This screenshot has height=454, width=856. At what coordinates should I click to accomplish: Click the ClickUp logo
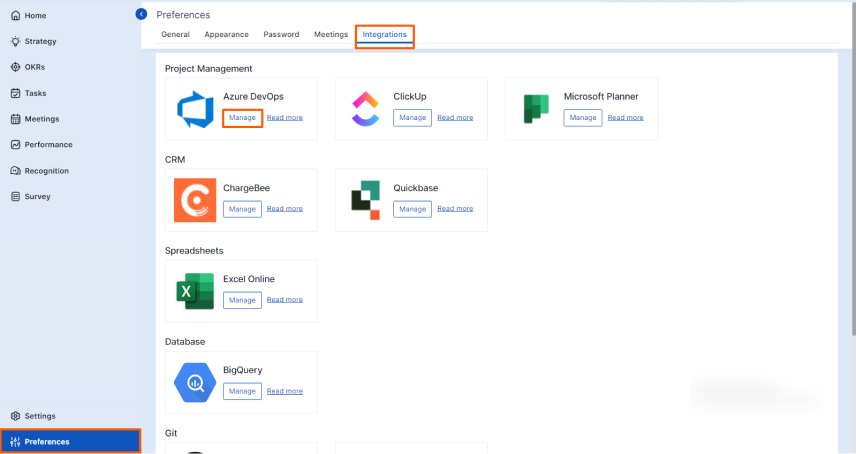click(x=365, y=109)
